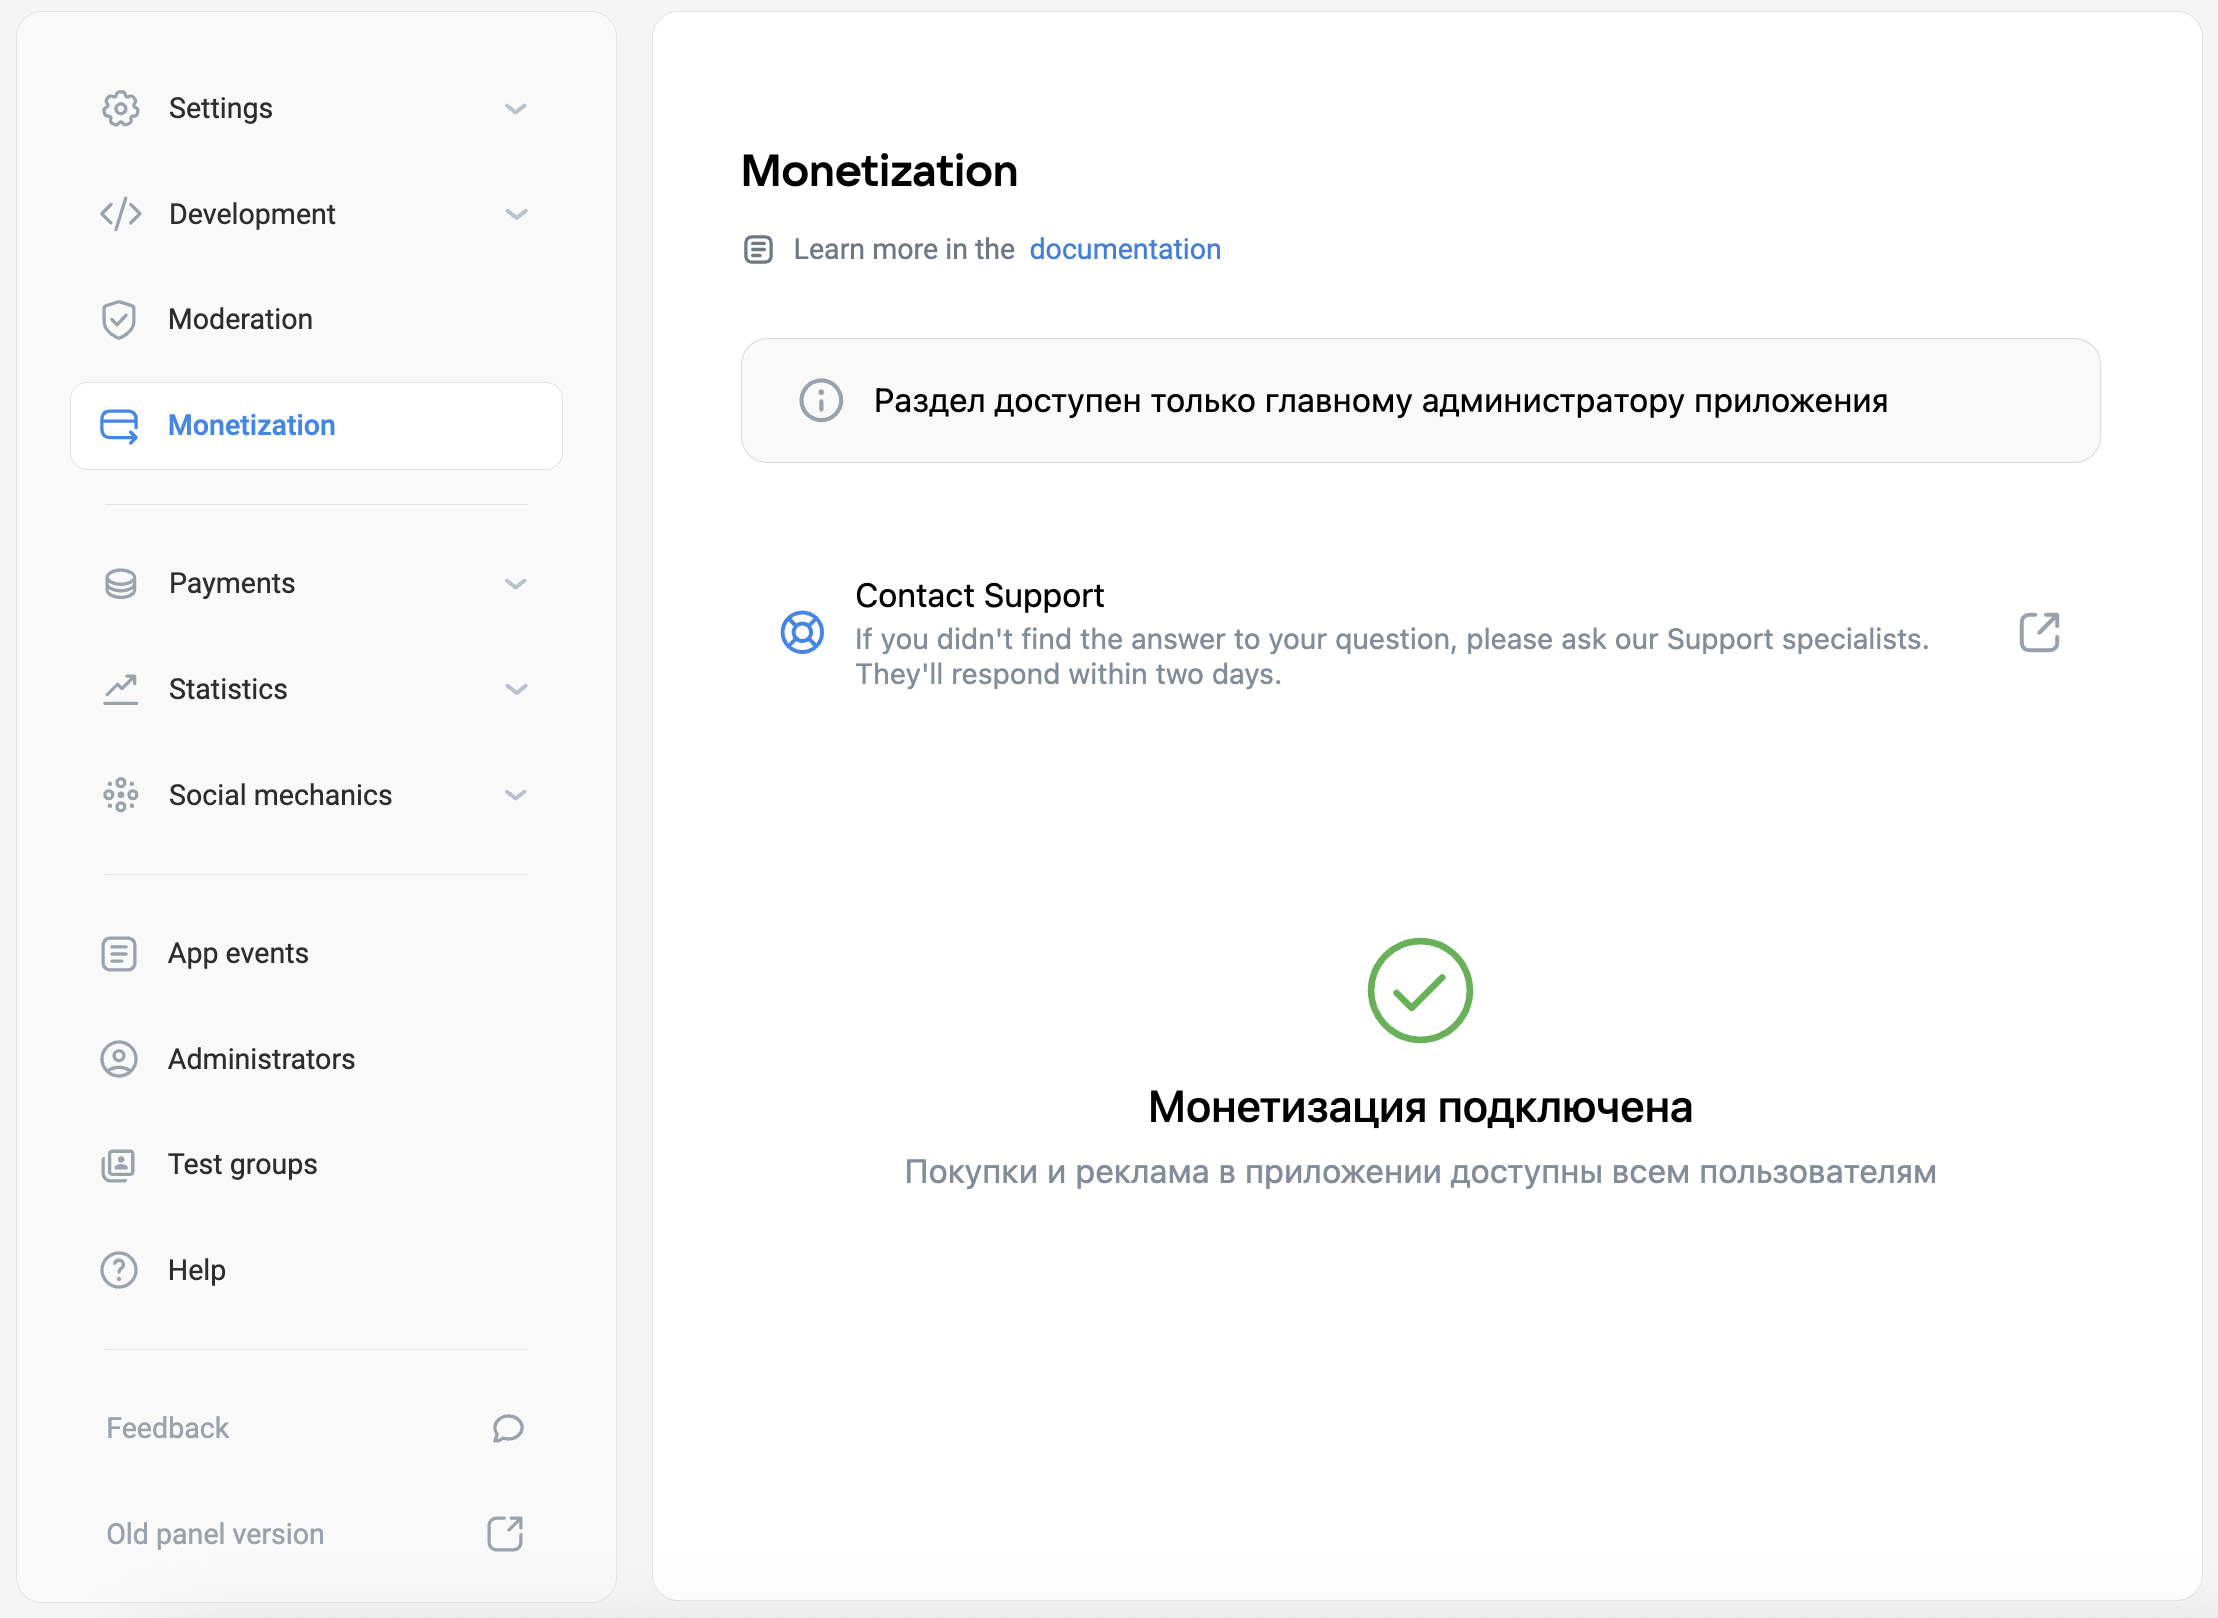Open Contact Support via external link icon
Image resolution: width=2218 pixels, height=1618 pixels.
2040,633
